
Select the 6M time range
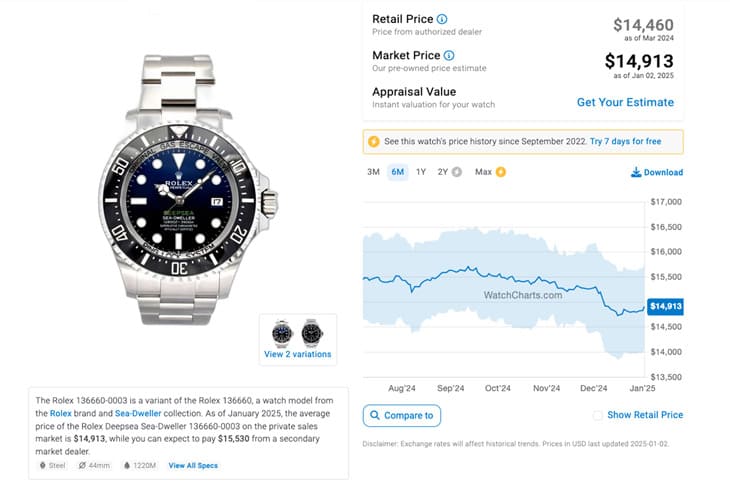(397, 172)
